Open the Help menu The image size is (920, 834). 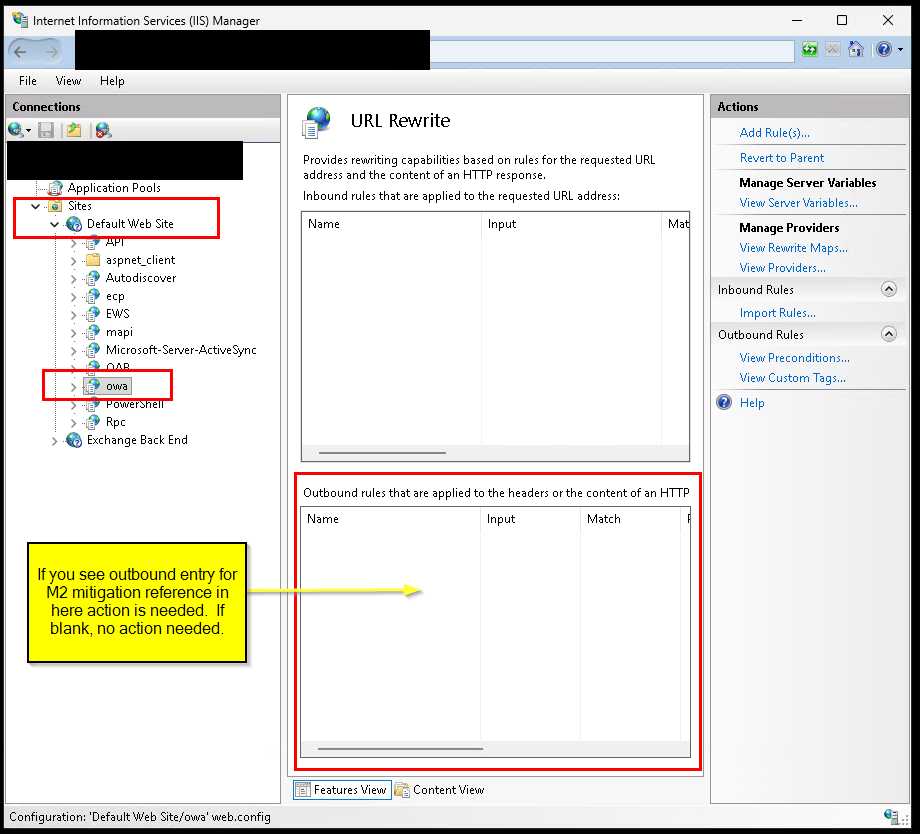coord(112,81)
